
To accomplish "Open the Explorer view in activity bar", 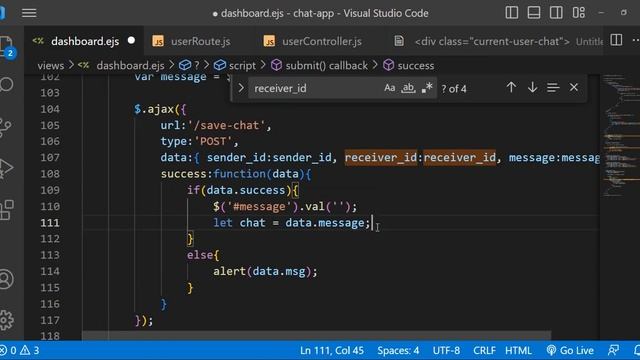I will [6, 47].
